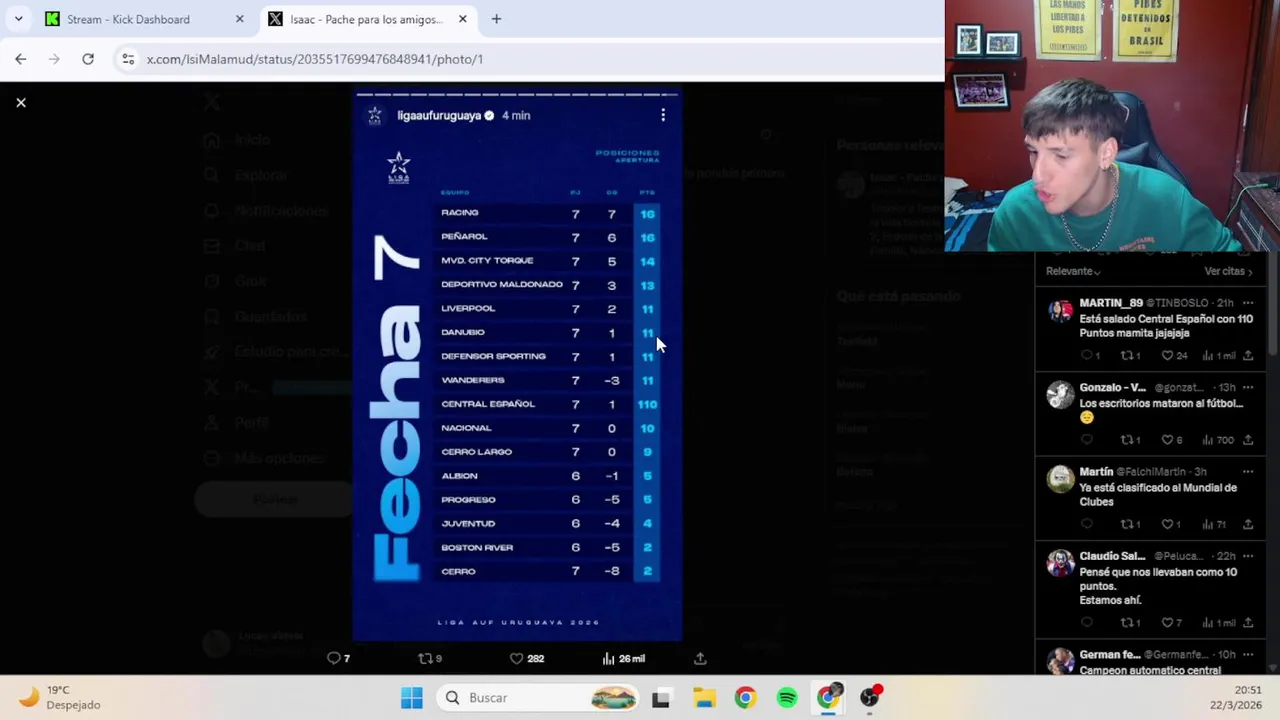Share the photo post via share icon
The height and width of the screenshot is (720, 1280).
coord(700,658)
